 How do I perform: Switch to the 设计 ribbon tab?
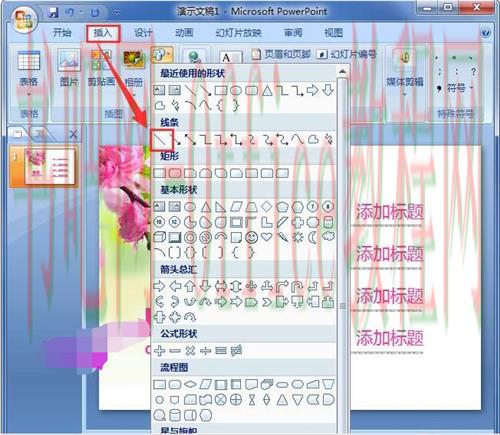[x=143, y=33]
